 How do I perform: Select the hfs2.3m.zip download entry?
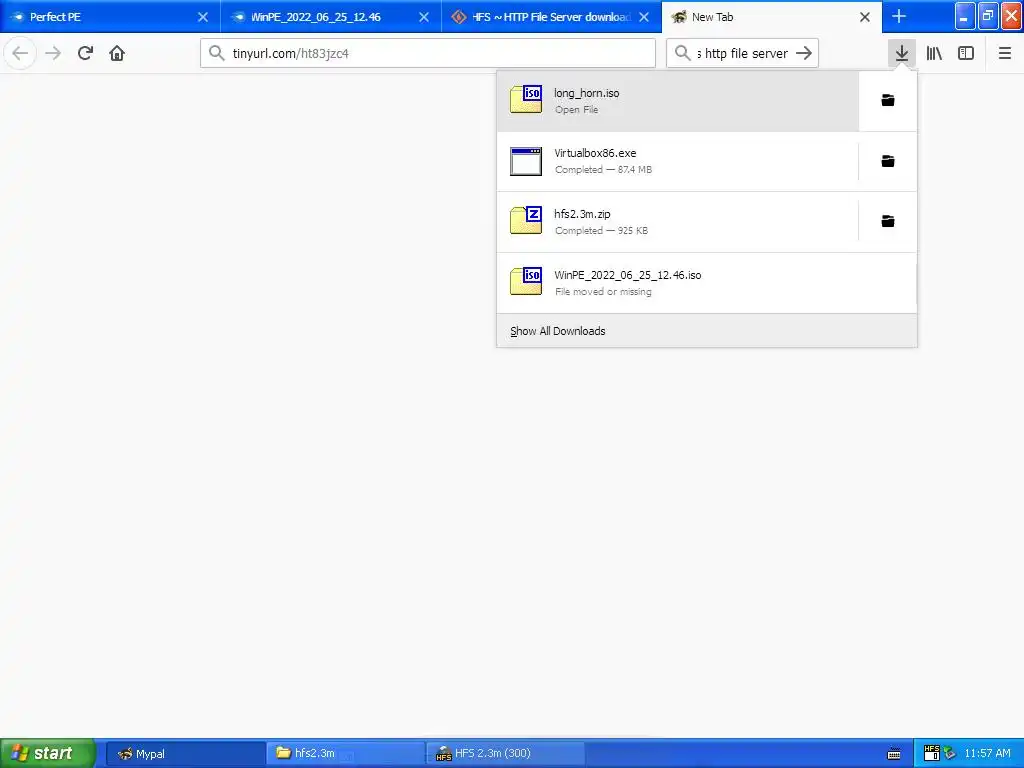tap(678, 221)
